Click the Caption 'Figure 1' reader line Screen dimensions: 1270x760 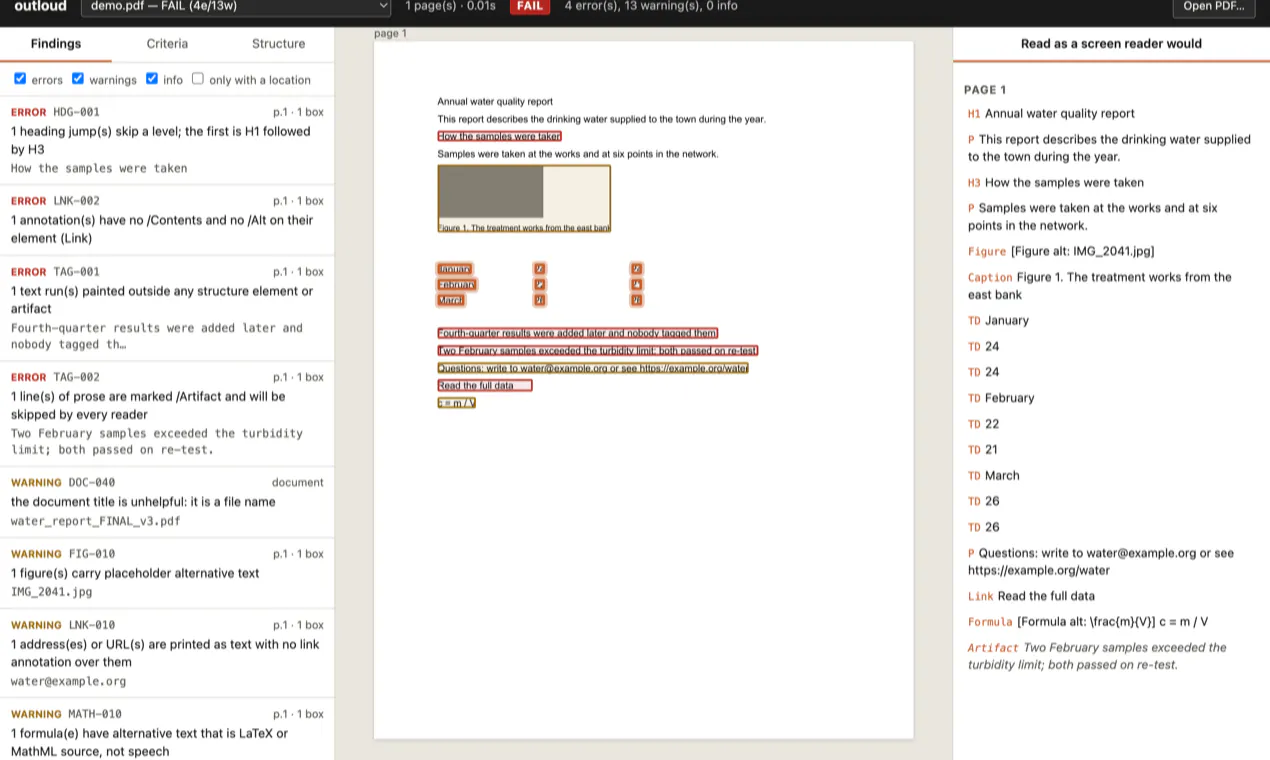coord(1100,286)
